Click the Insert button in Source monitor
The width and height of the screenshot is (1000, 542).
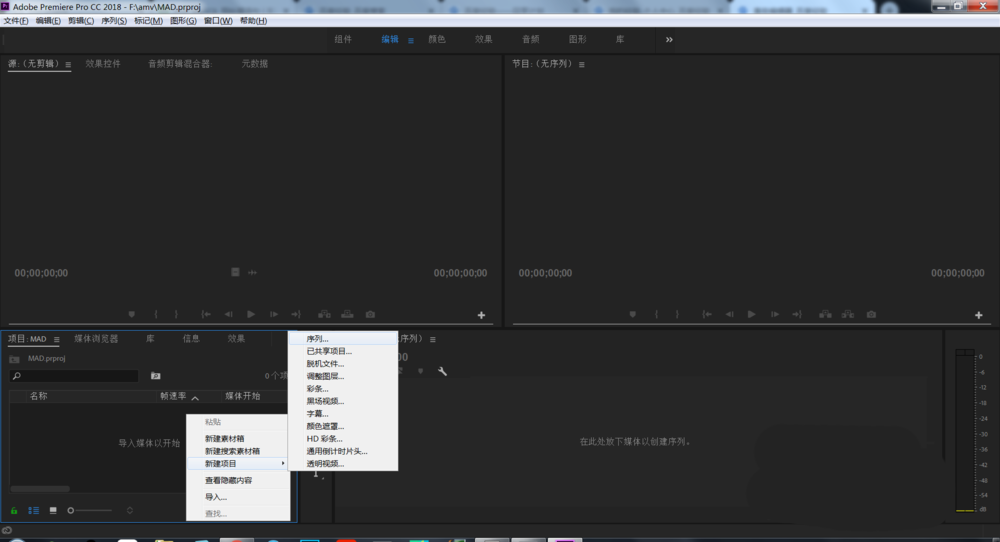tap(324, 314)
